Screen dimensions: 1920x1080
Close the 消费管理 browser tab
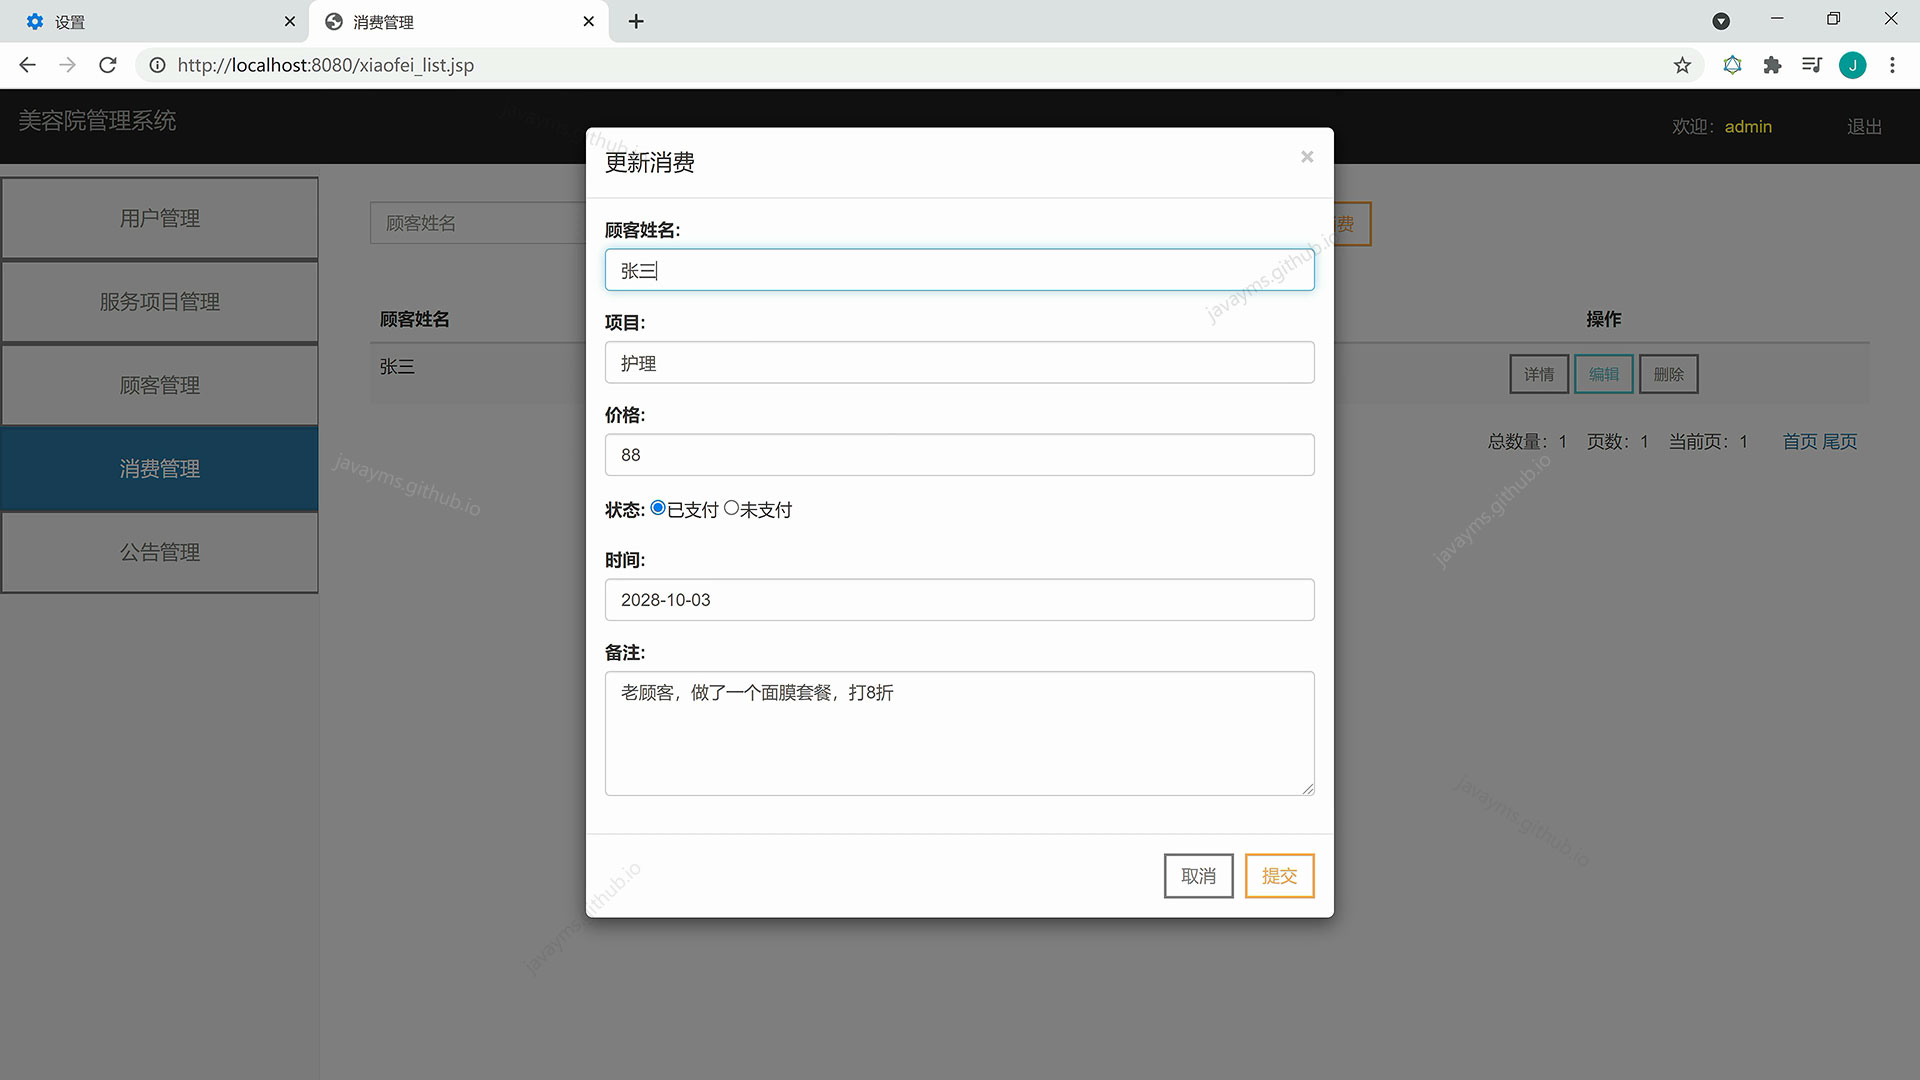[588, 21]
